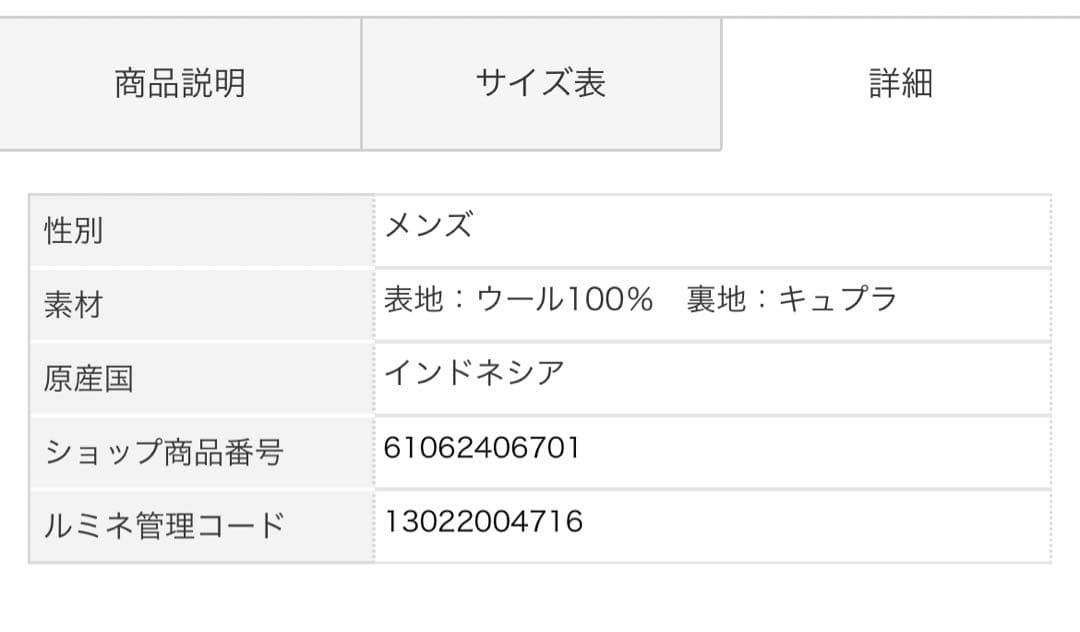
Task: Click empty space right of メンズ value
Action: tap(760, 230)
